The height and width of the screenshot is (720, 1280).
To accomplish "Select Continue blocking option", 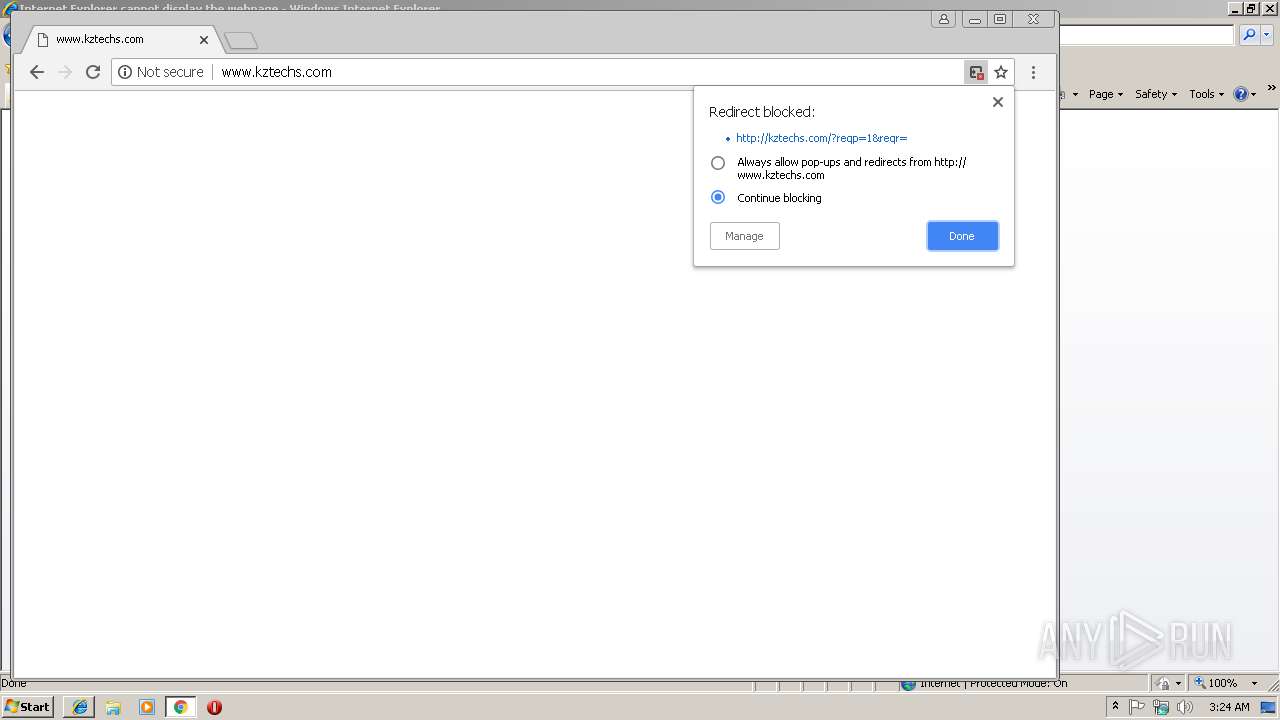I will (x=718, y=197).
